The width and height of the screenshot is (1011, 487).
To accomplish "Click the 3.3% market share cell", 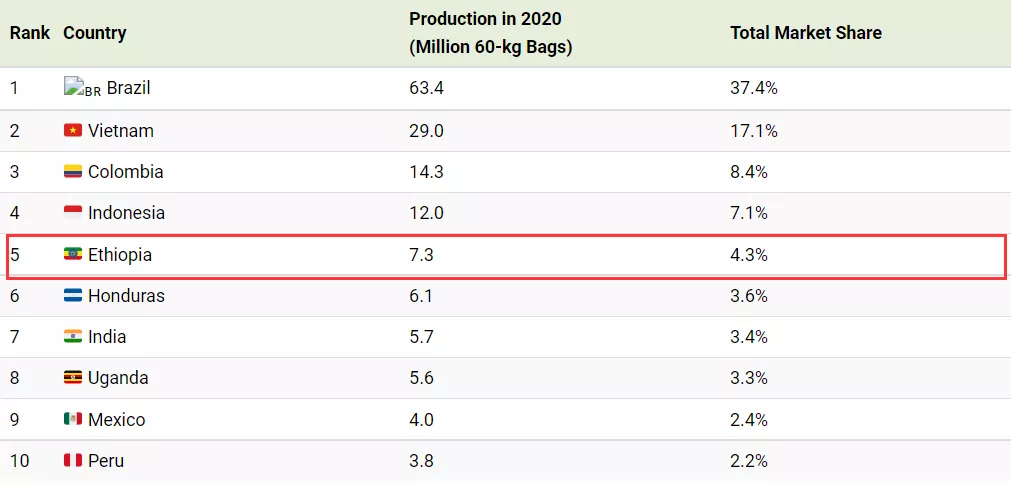I will pyautogui.click(x=749, y=377).
